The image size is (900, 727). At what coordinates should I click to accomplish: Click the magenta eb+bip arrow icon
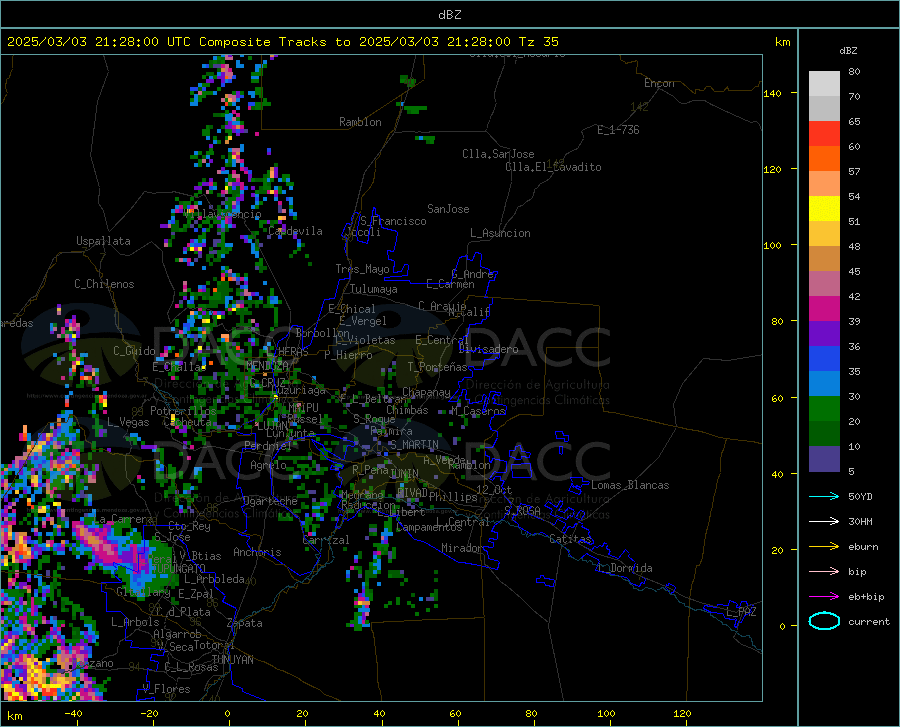pos(824,597)
